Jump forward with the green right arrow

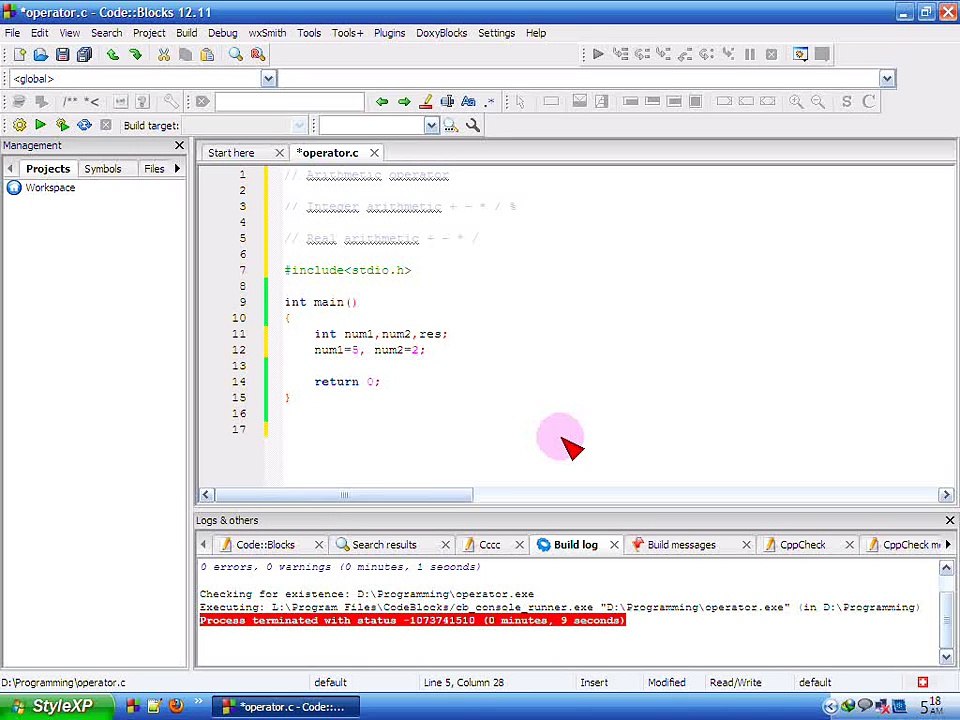tap(404, 102)
